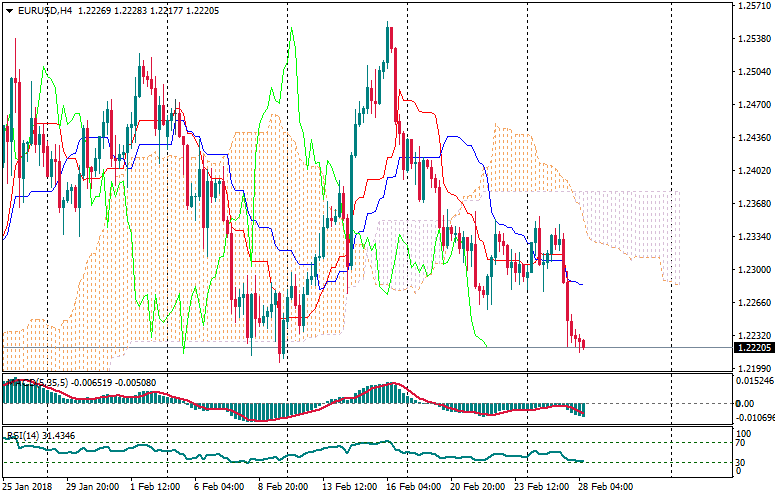The width and height of the screenshot is (775, 498).
Task: Click the 1.22660 price axis label
Action: pyautogui.click(x=754, y=303)
